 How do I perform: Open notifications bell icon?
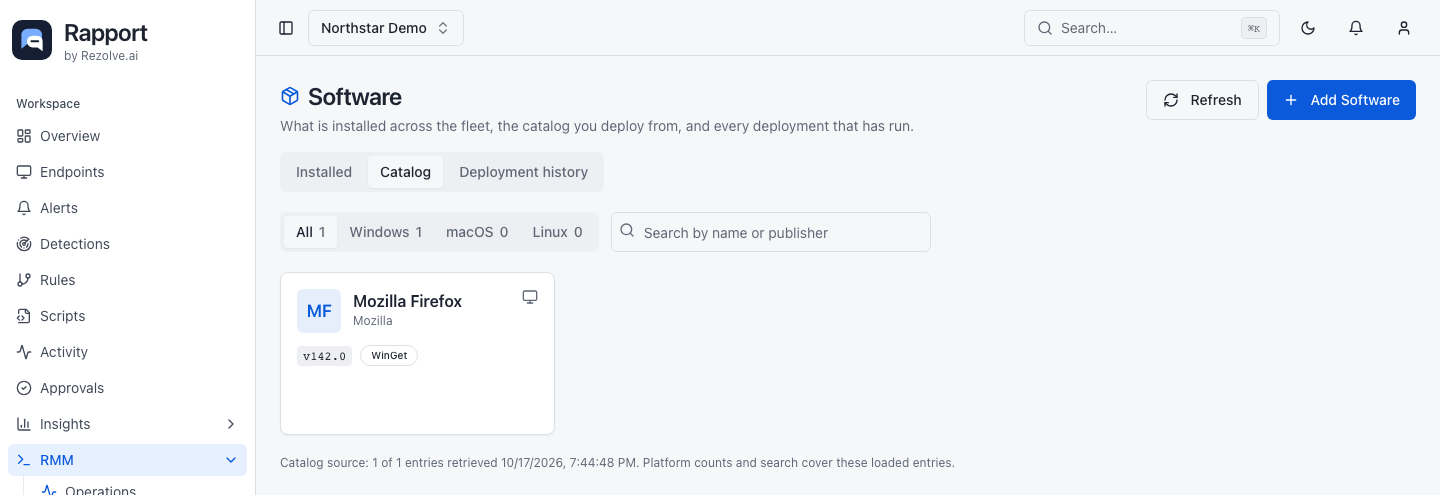pos(1356,28)
